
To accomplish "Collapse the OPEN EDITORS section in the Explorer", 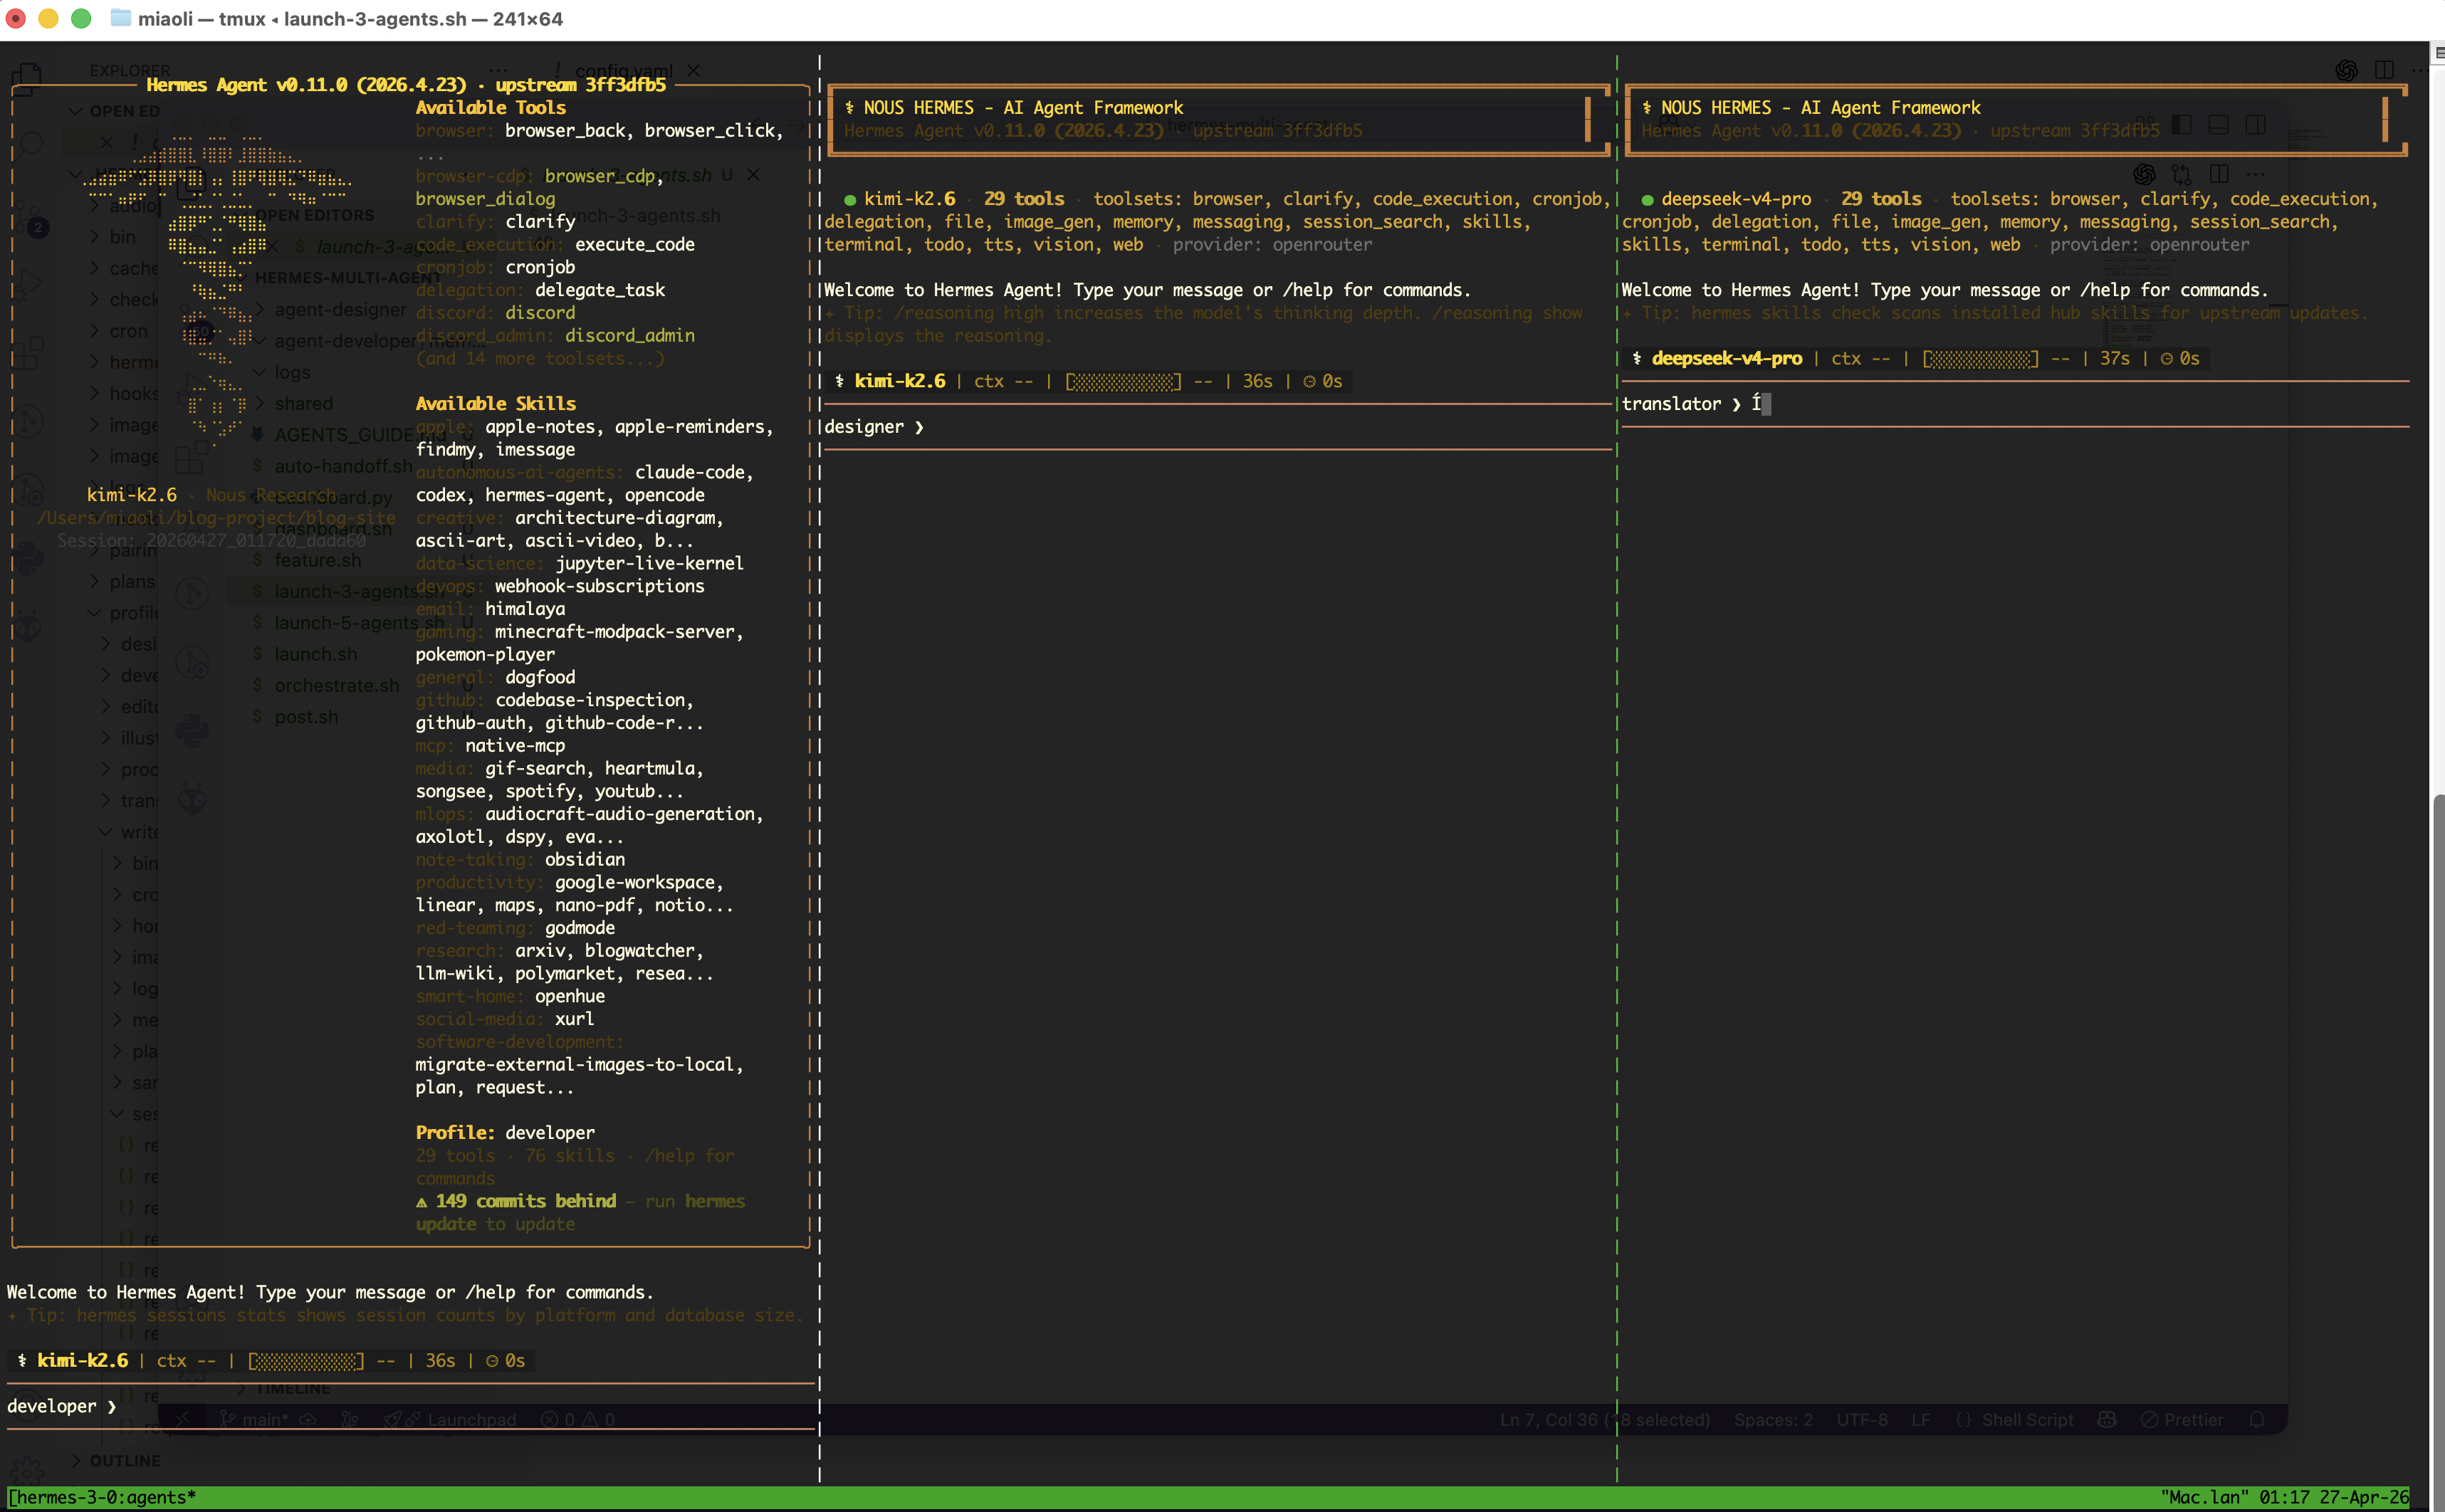I will [x=114, y=111].
